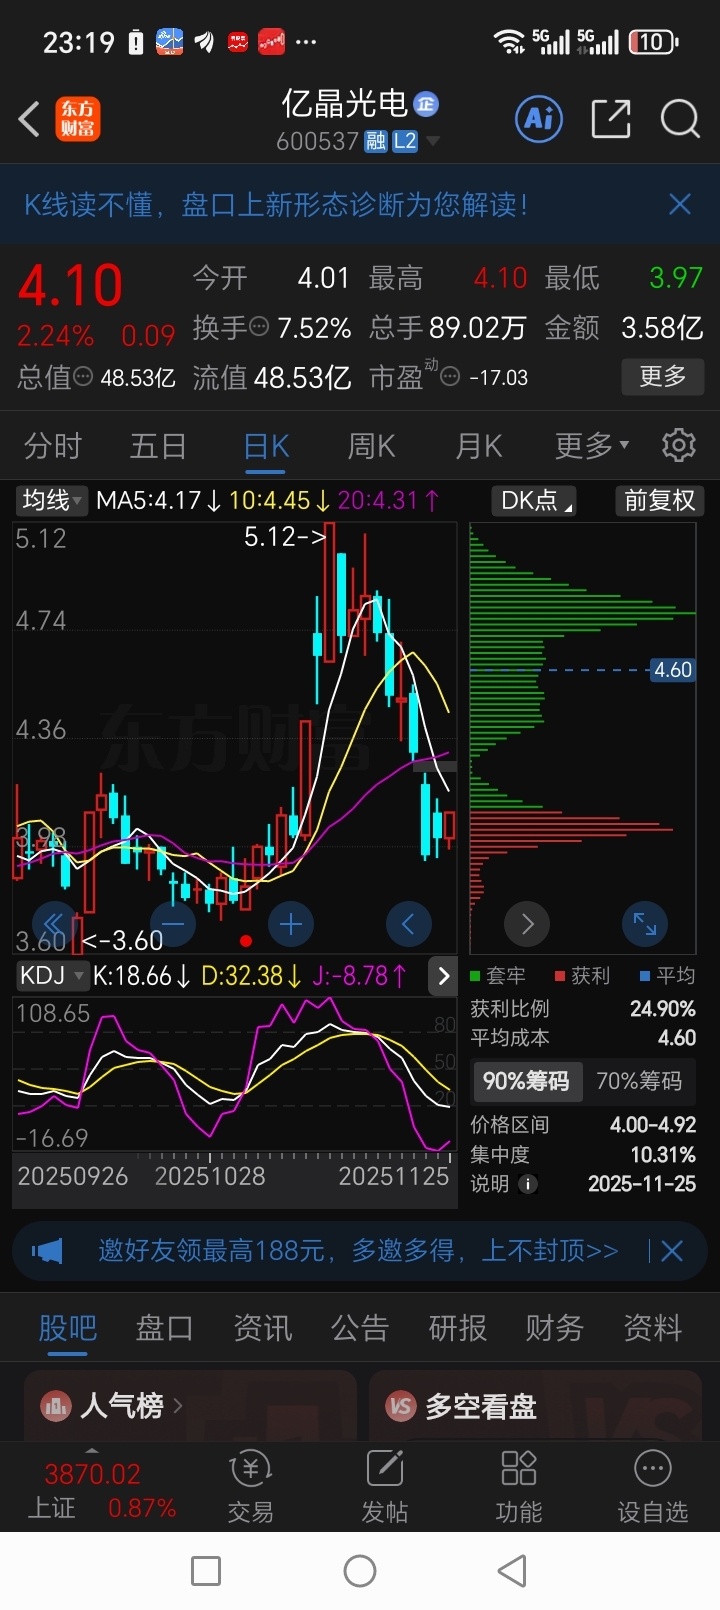This screenshot has height=1610, width=720.
Task: Switch to 周K tab
Action: pyautogui.click(x=371, y=445)
